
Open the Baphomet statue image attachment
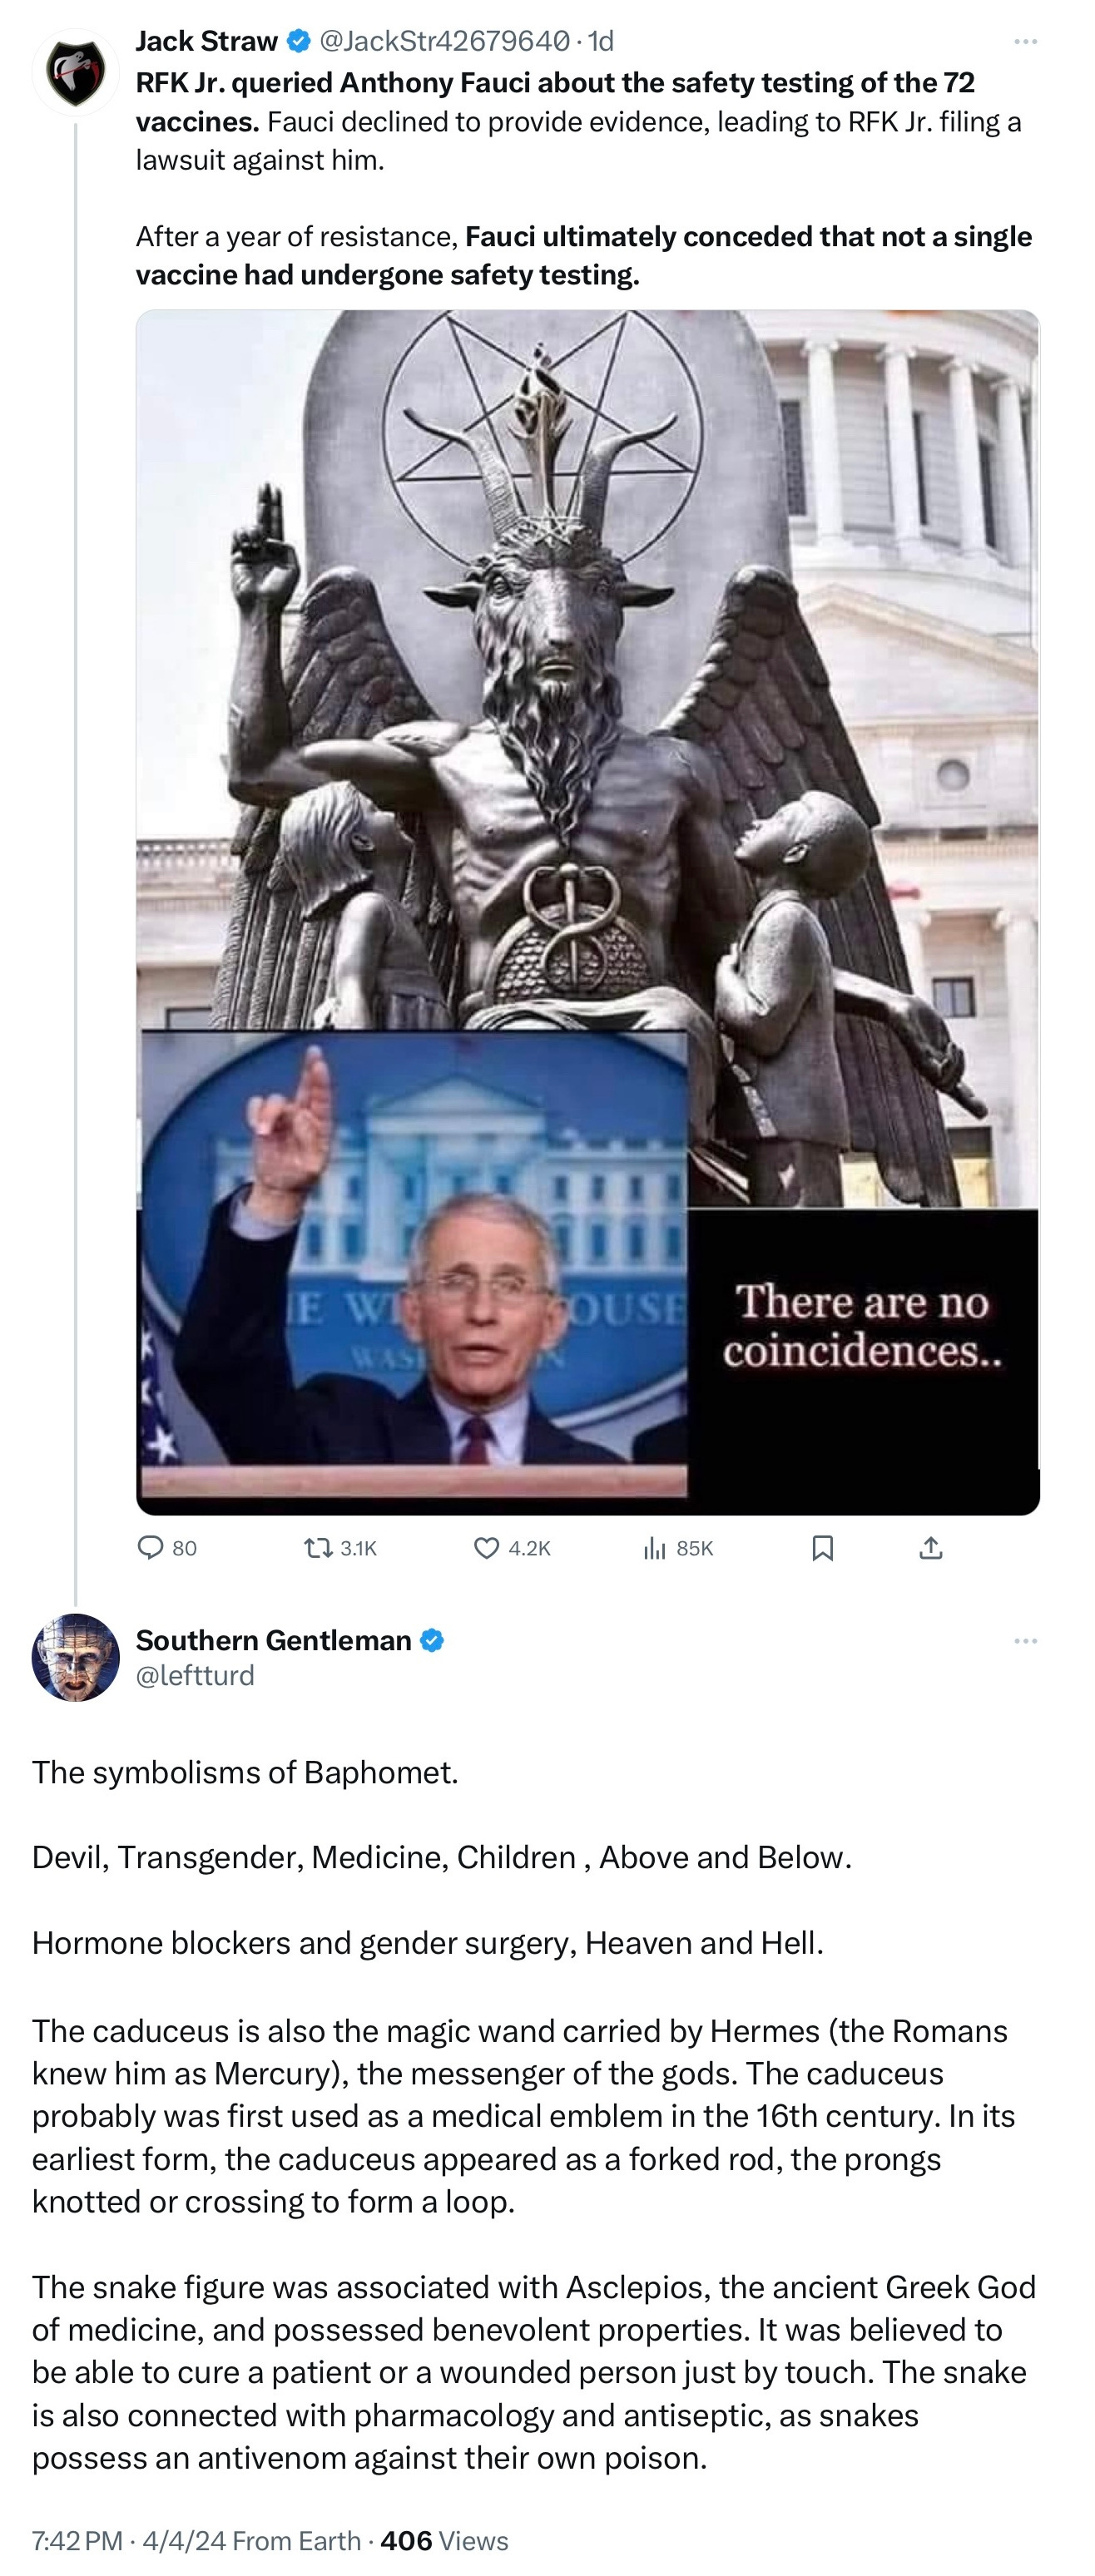588,912
